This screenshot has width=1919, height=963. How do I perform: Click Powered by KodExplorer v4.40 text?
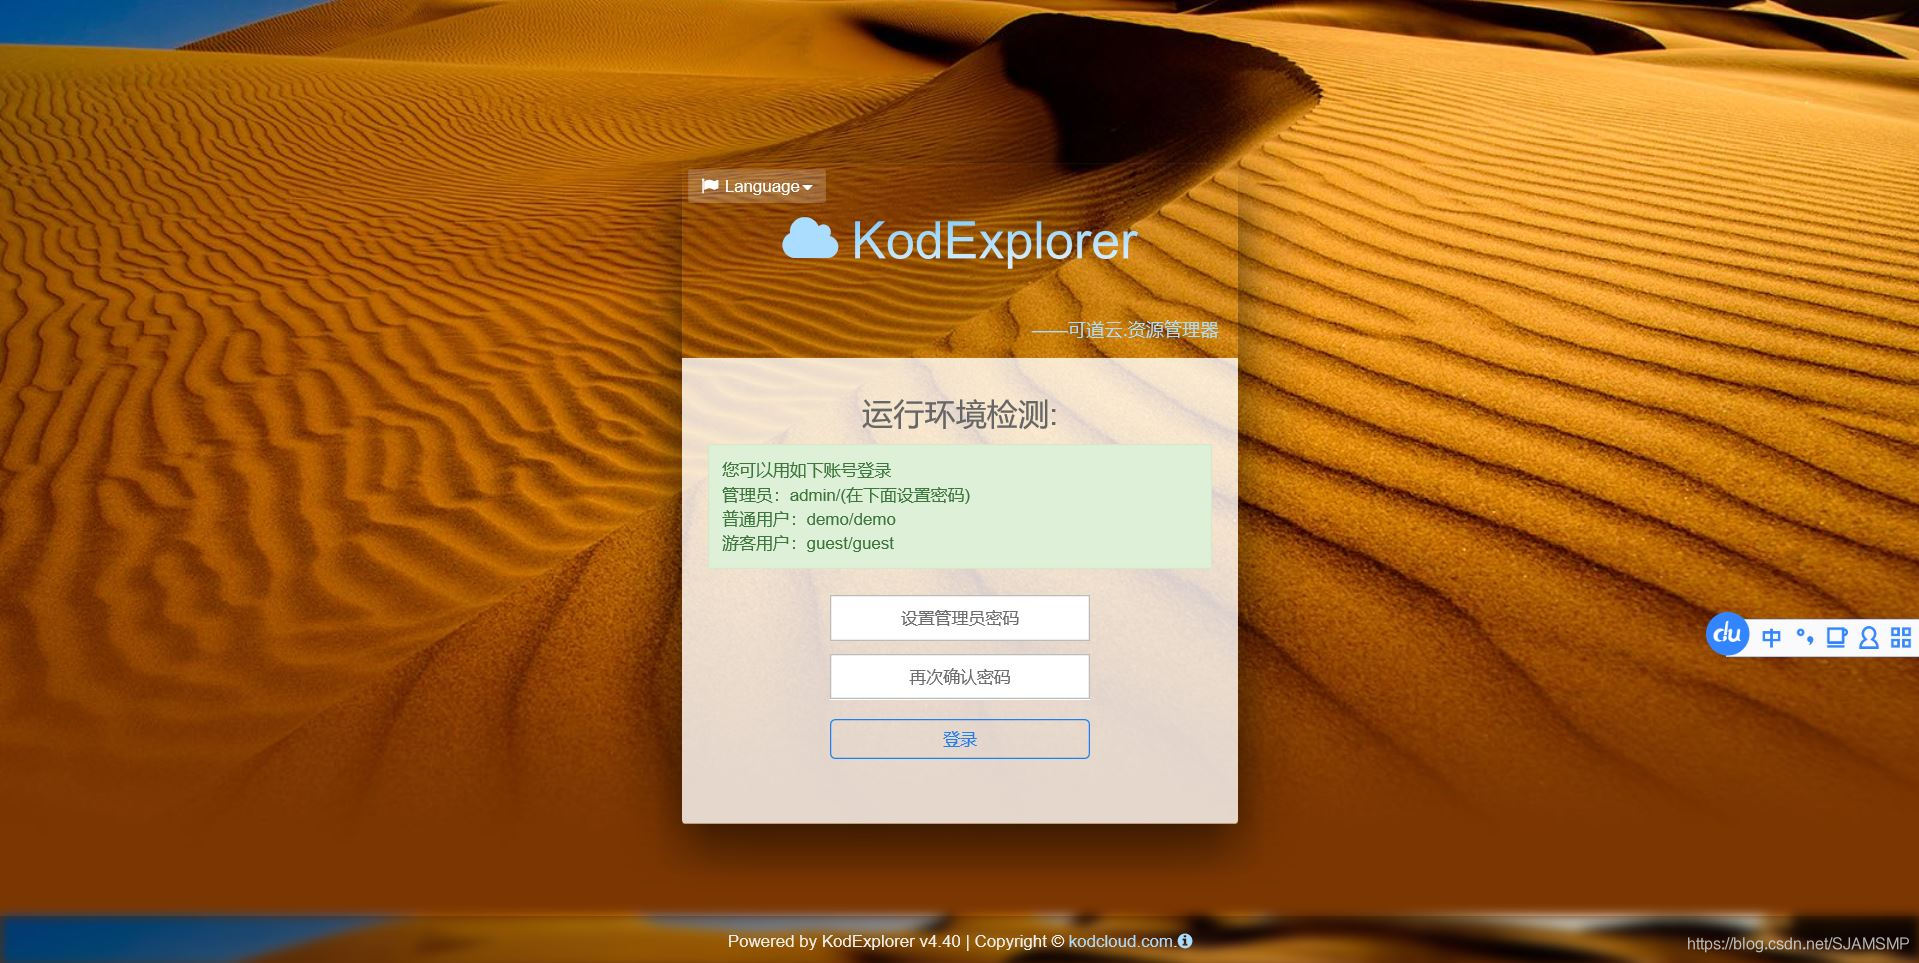(x=843, y=941)
